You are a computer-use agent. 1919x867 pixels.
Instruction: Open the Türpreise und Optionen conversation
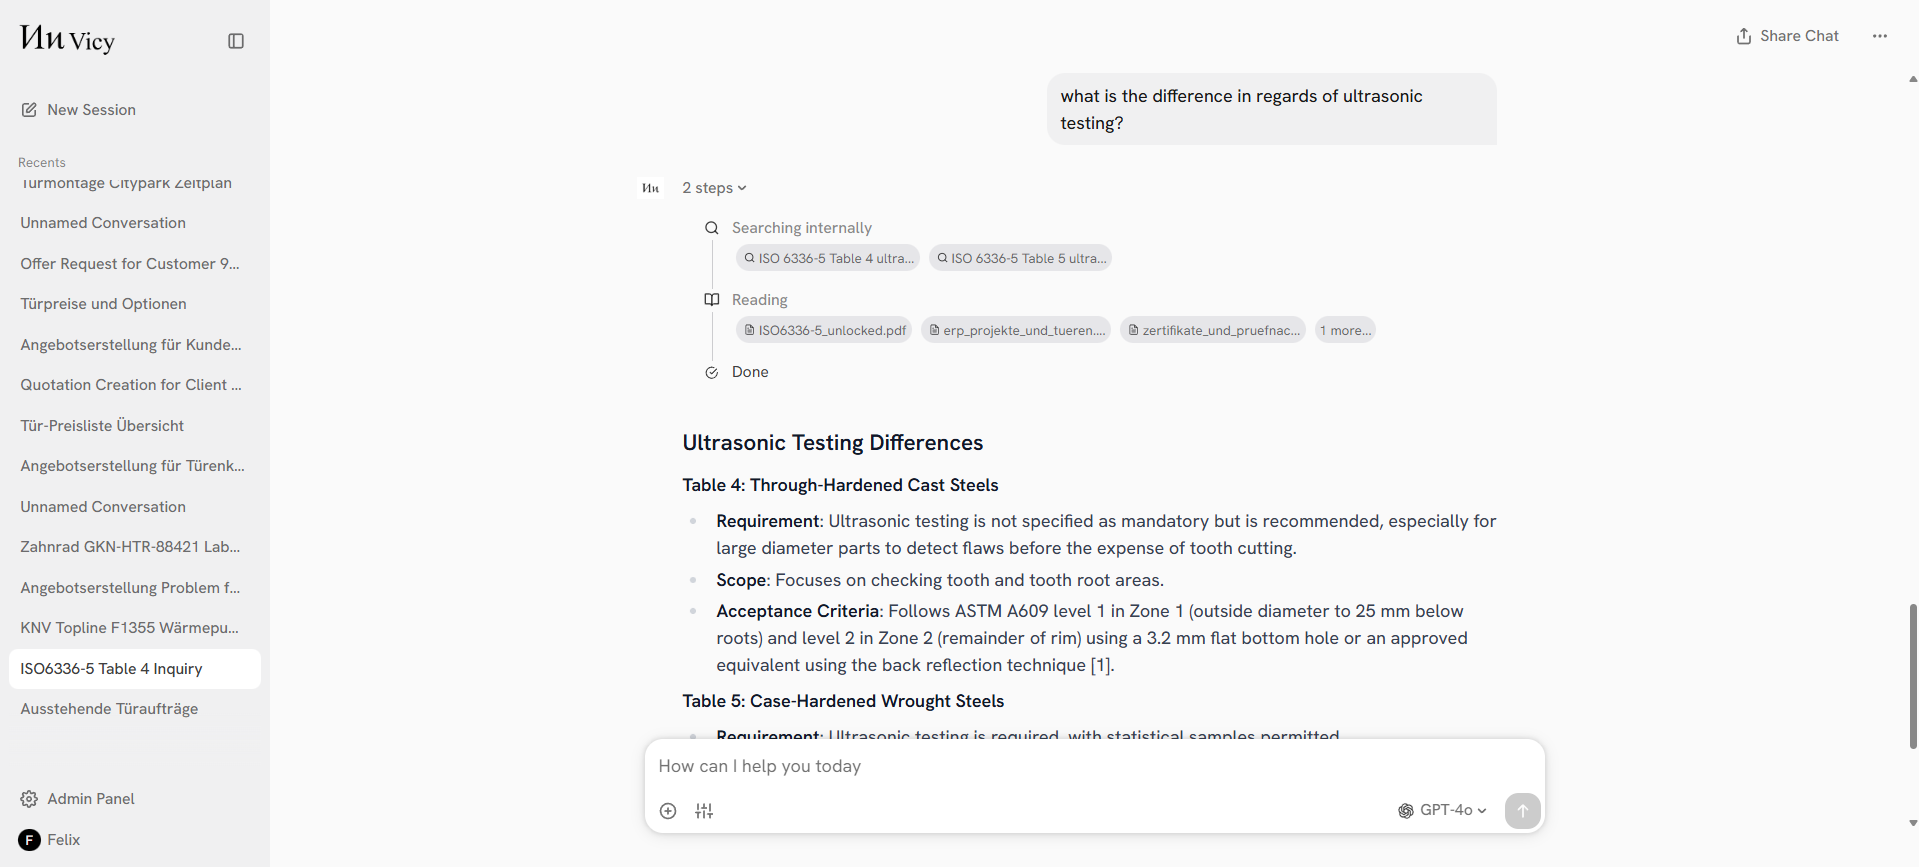103,304
